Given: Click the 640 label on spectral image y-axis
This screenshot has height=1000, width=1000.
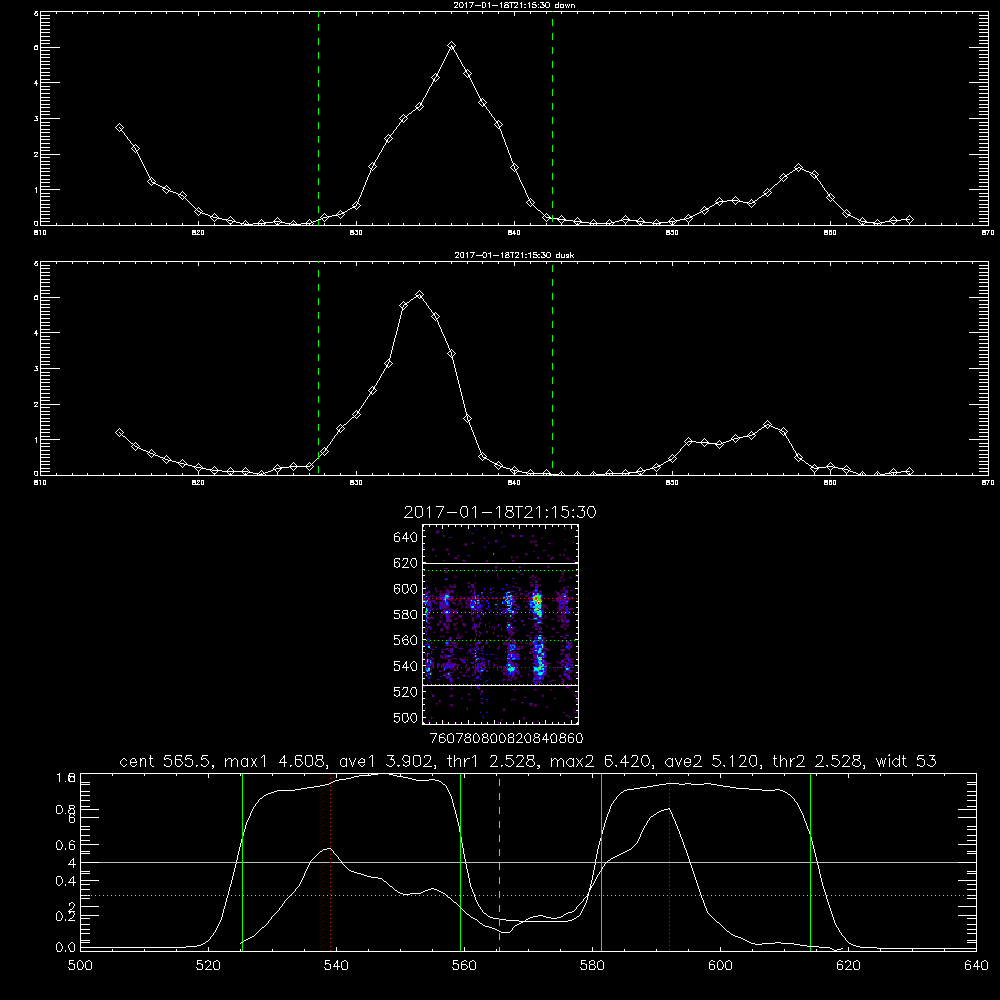Looking at the screenshot, I should tap(406, 538).
